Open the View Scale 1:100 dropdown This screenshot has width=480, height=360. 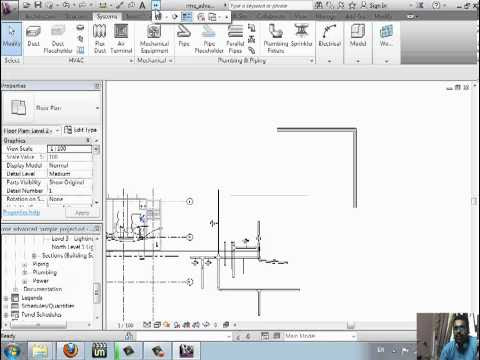69,149
